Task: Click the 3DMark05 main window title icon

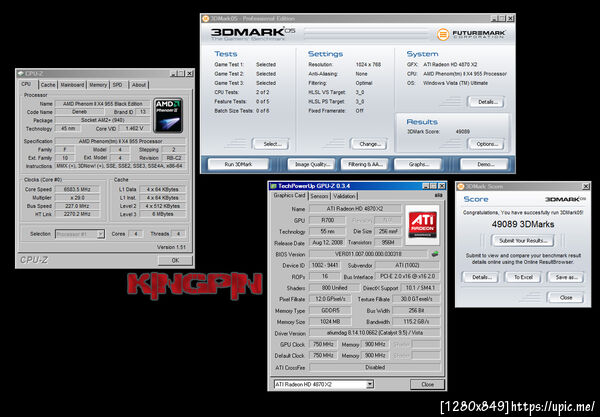Action: click(205, 18)
